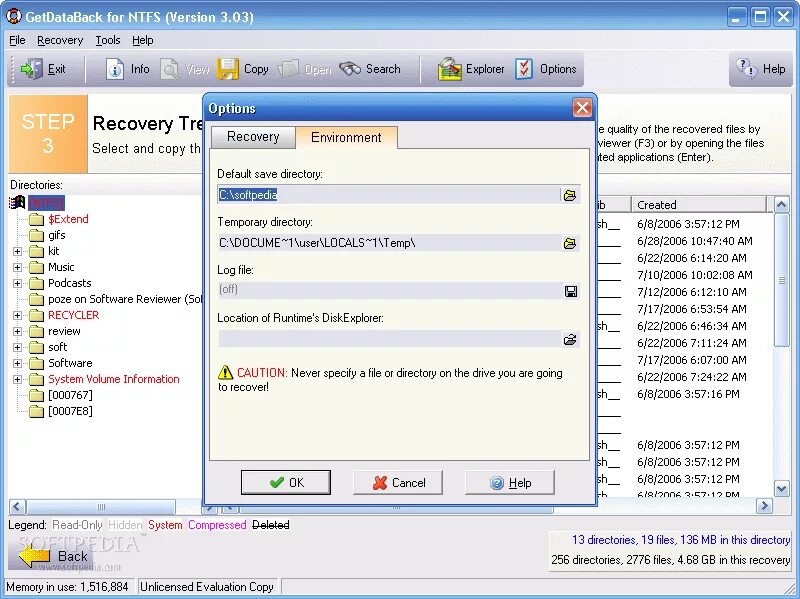Select the NTFS root drive icon
Image resolution: width=800 pixels, height=599 pixels.
click(x=17, y=203)
